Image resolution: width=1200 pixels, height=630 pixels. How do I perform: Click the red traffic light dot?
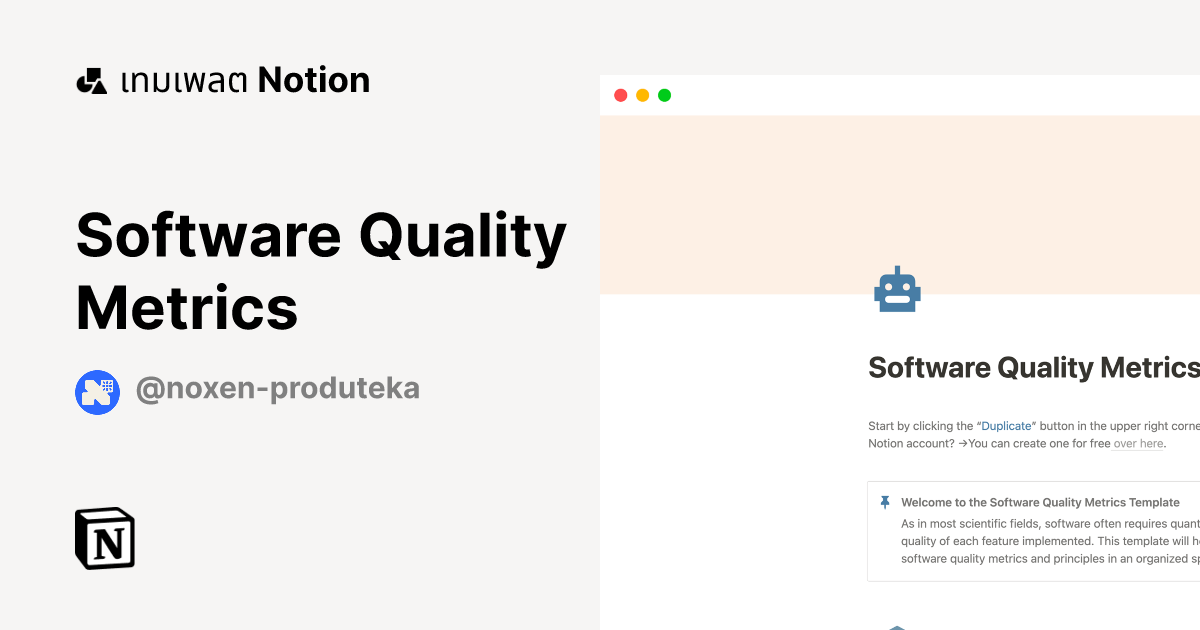coord(620,95)
